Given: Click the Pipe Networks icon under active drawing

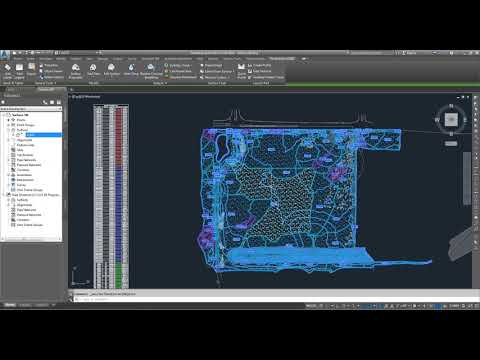Looking at the screenshot, I should pos(14,160).
